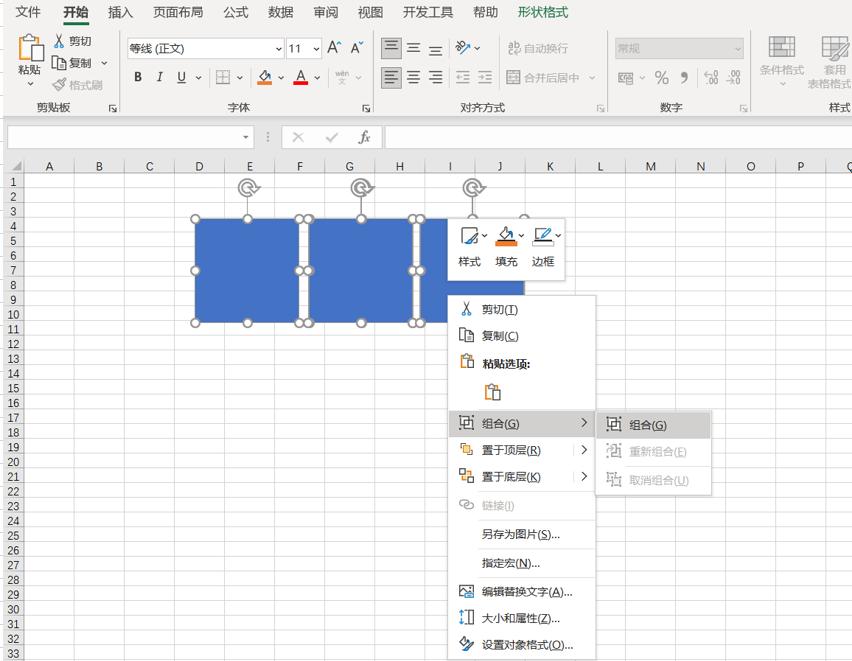Activate the Format Painter (格式刷)
The height and width of the screenshot is (661, 852).
(x=79, y=84)
